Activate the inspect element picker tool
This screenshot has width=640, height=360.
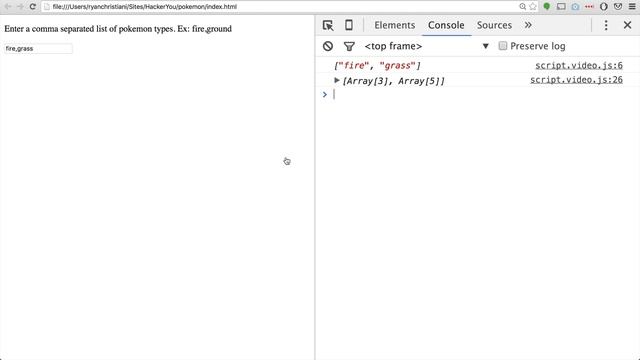point(328,25)
